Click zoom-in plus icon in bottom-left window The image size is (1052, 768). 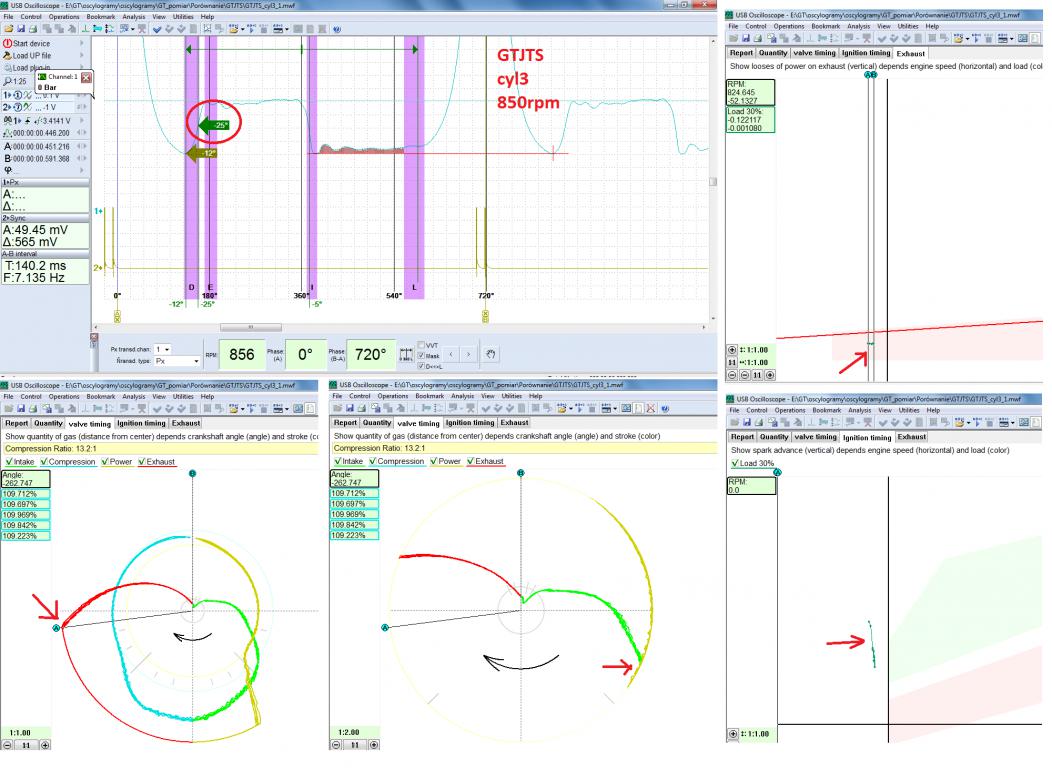(x=45, y=745)
